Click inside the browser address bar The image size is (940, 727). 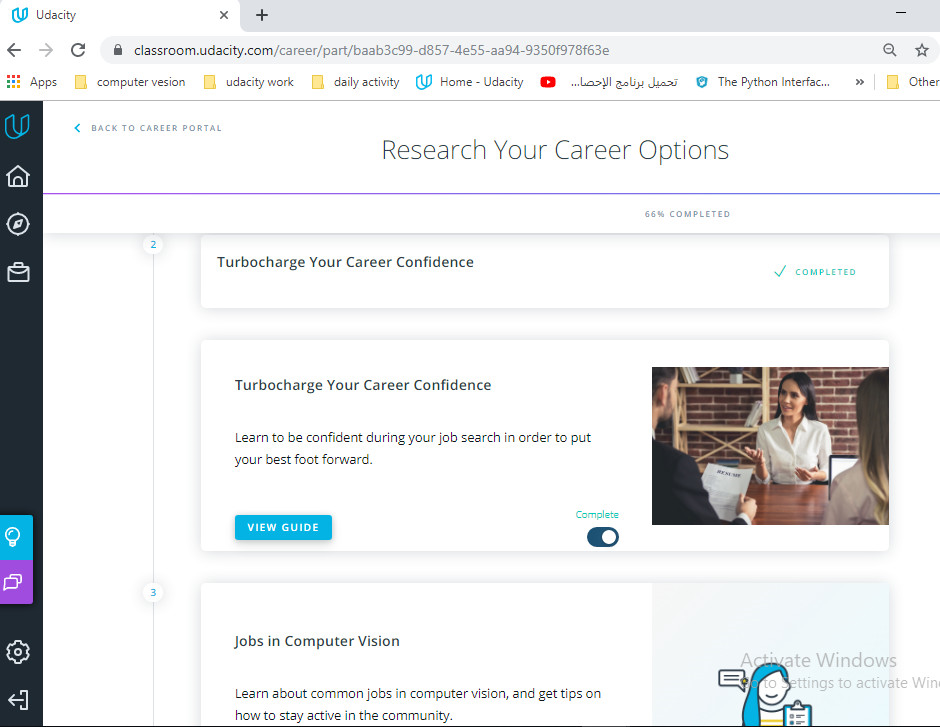pos(400,50)
